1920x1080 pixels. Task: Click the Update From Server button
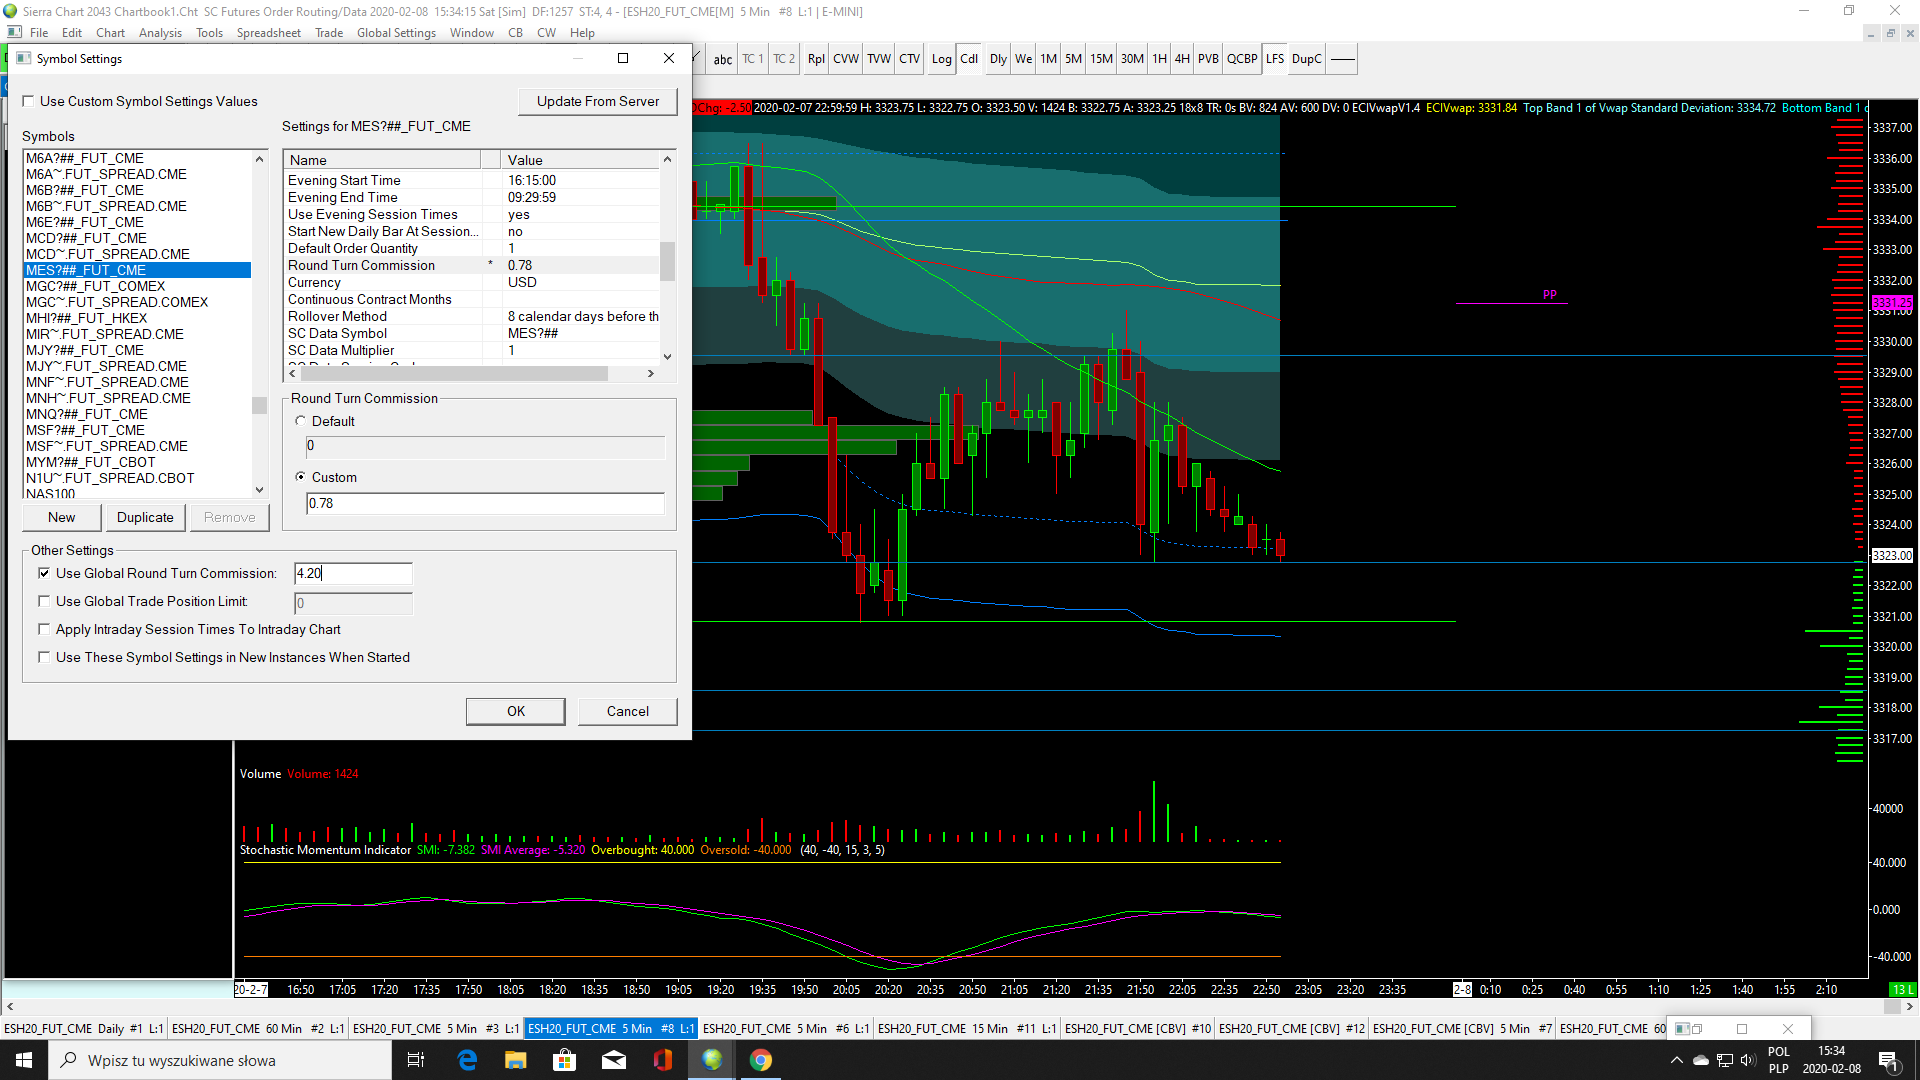tap(597, 101)
